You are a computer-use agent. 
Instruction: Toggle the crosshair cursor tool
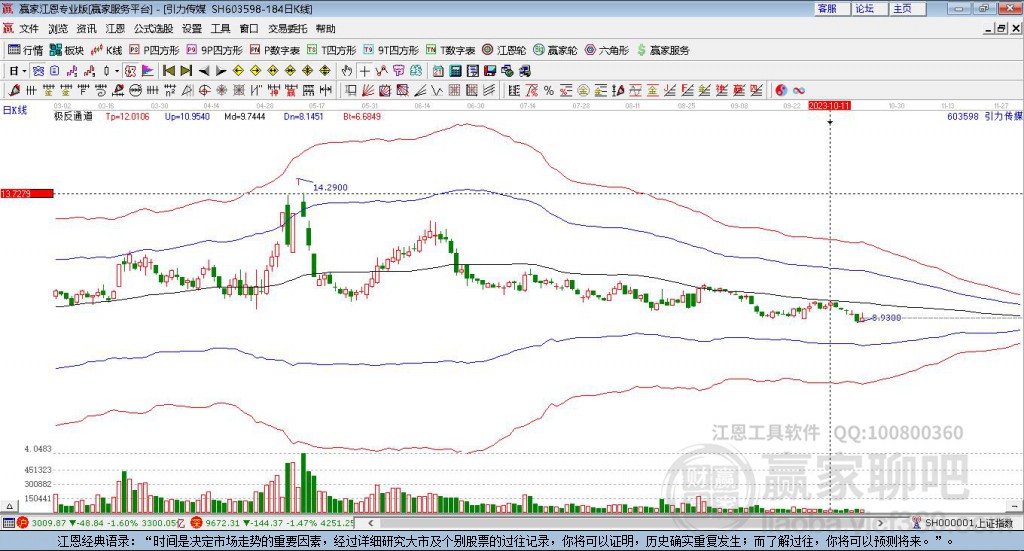click(x=364, y=71)
